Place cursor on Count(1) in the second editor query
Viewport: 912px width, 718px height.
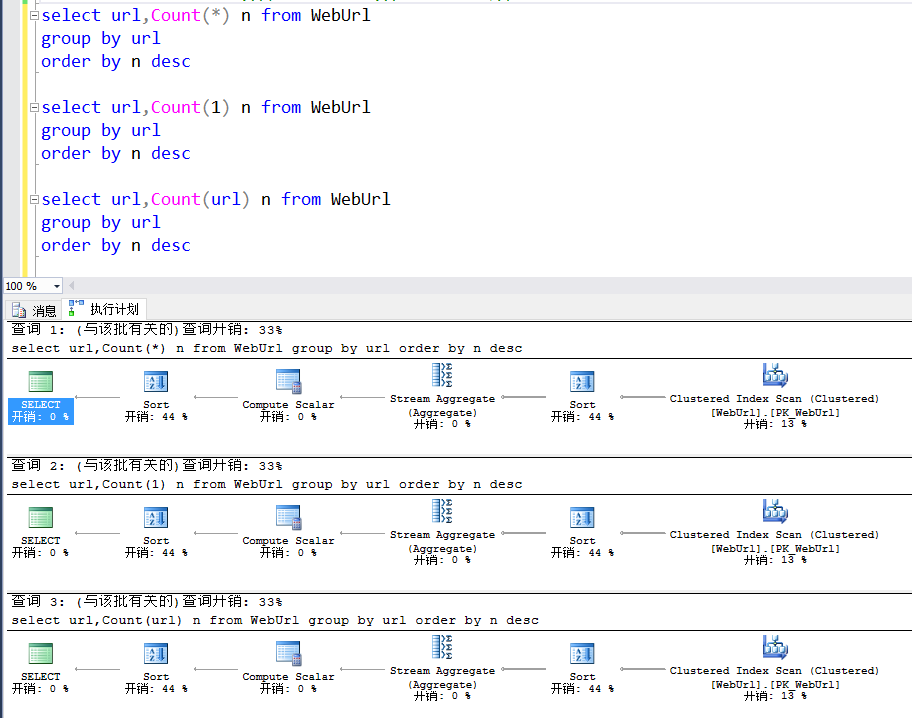click(x=190, y=107)
